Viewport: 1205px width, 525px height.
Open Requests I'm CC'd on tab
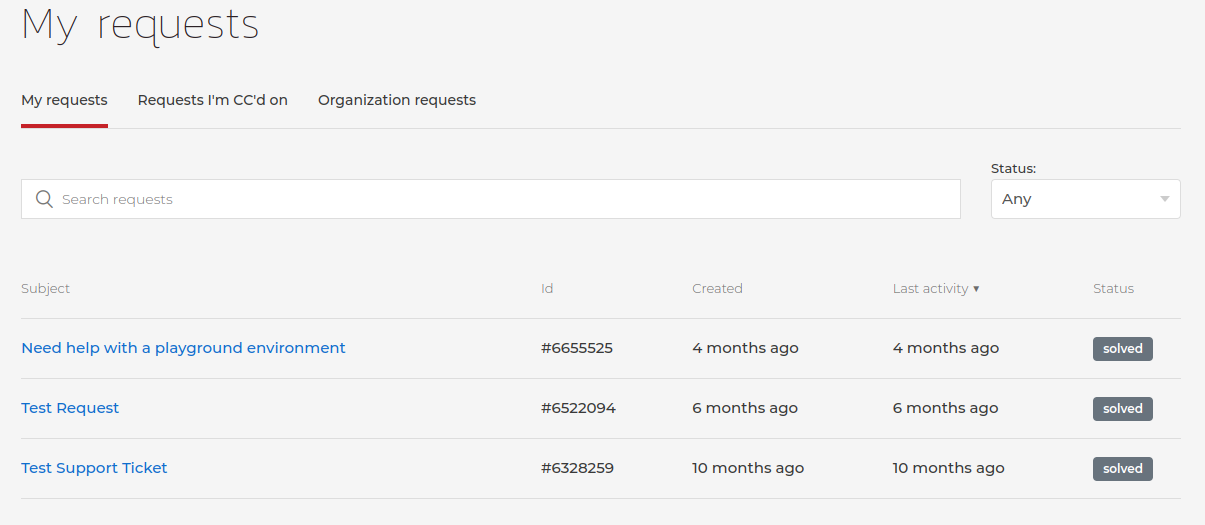click(213, 100)
